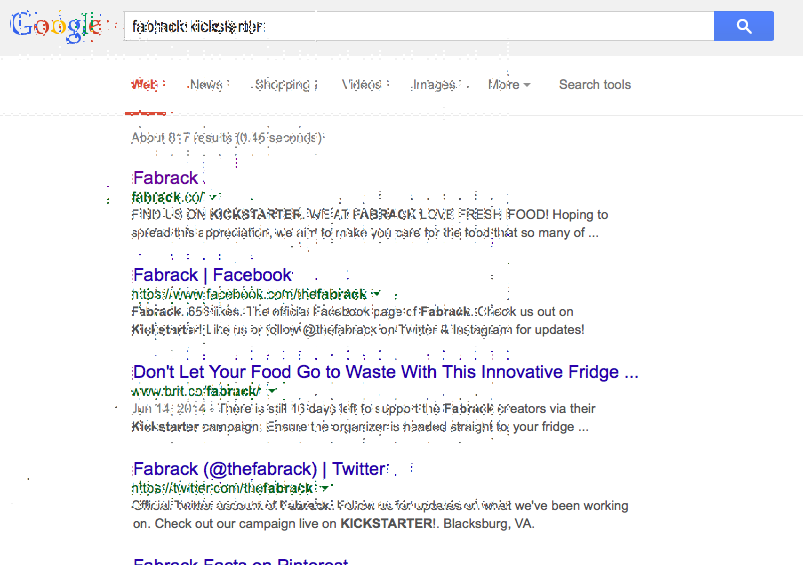Expand the More dropdown menu
Viewport: 803px width, 565px height.
pyautogui.click(x=509, y=85)
